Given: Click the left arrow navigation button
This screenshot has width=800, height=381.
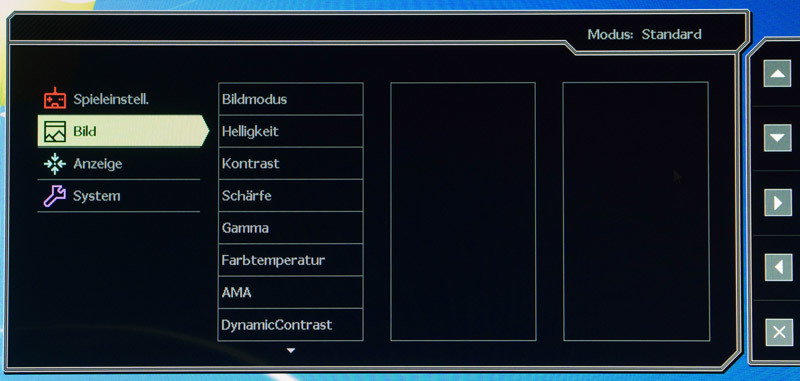Looking at the screenshot, I should coord(779,267).
